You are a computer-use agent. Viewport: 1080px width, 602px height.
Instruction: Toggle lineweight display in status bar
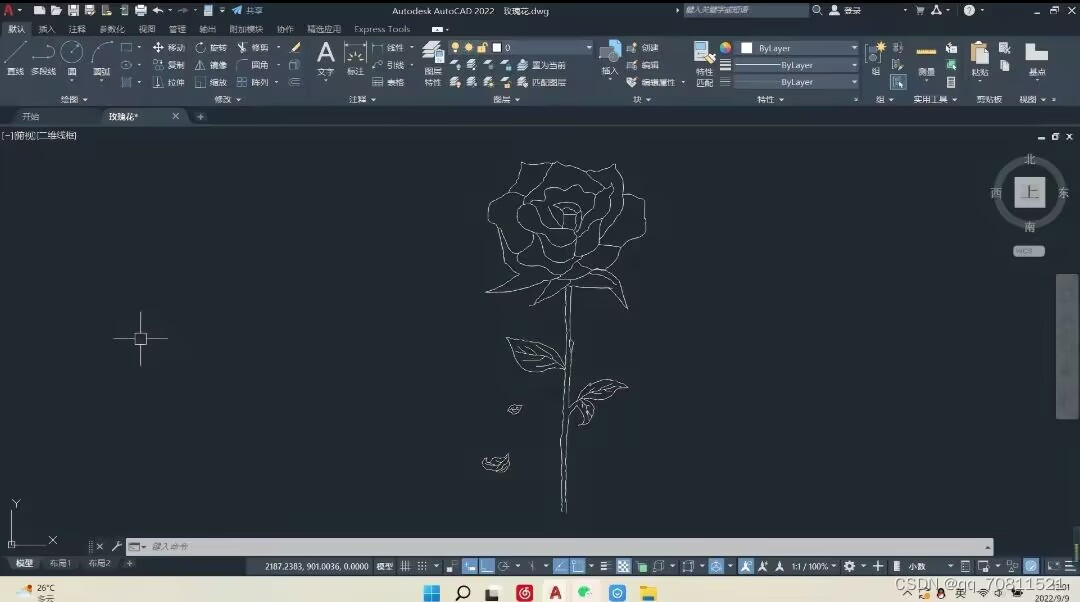[x=605, y=566]
